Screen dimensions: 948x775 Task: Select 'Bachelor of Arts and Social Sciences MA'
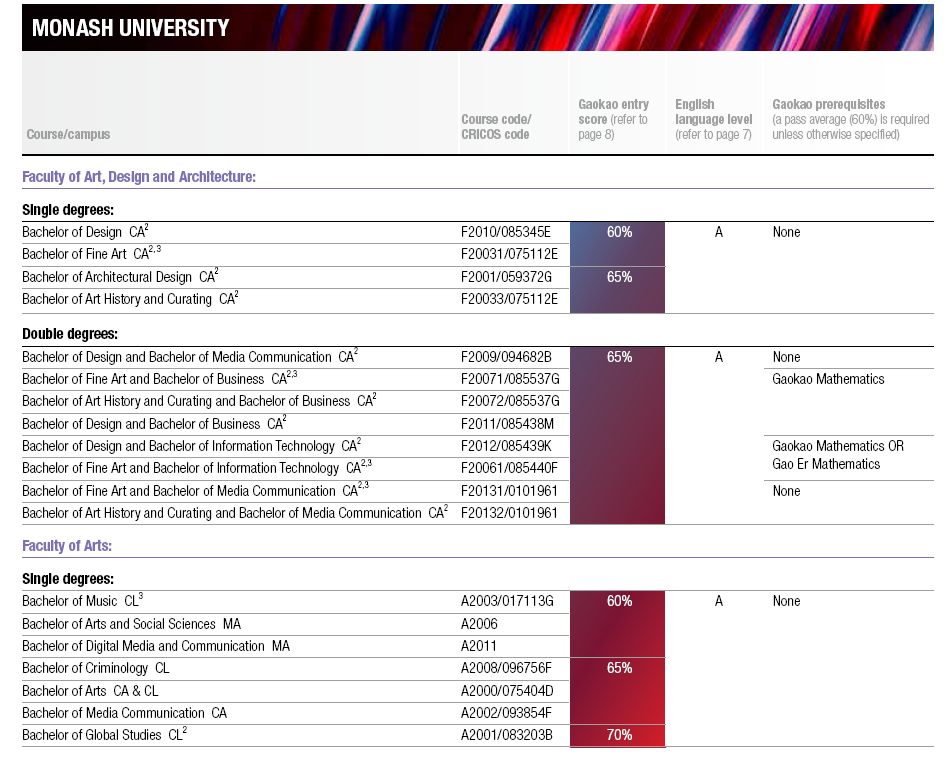(131, 624)
